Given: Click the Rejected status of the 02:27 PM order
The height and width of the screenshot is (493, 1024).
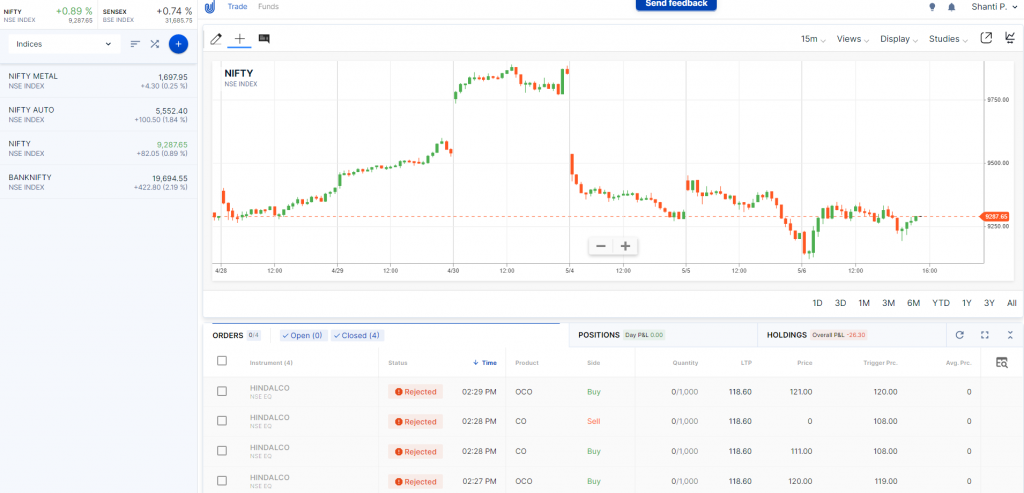Looking at the screenshot, I should tap(415, 482).
